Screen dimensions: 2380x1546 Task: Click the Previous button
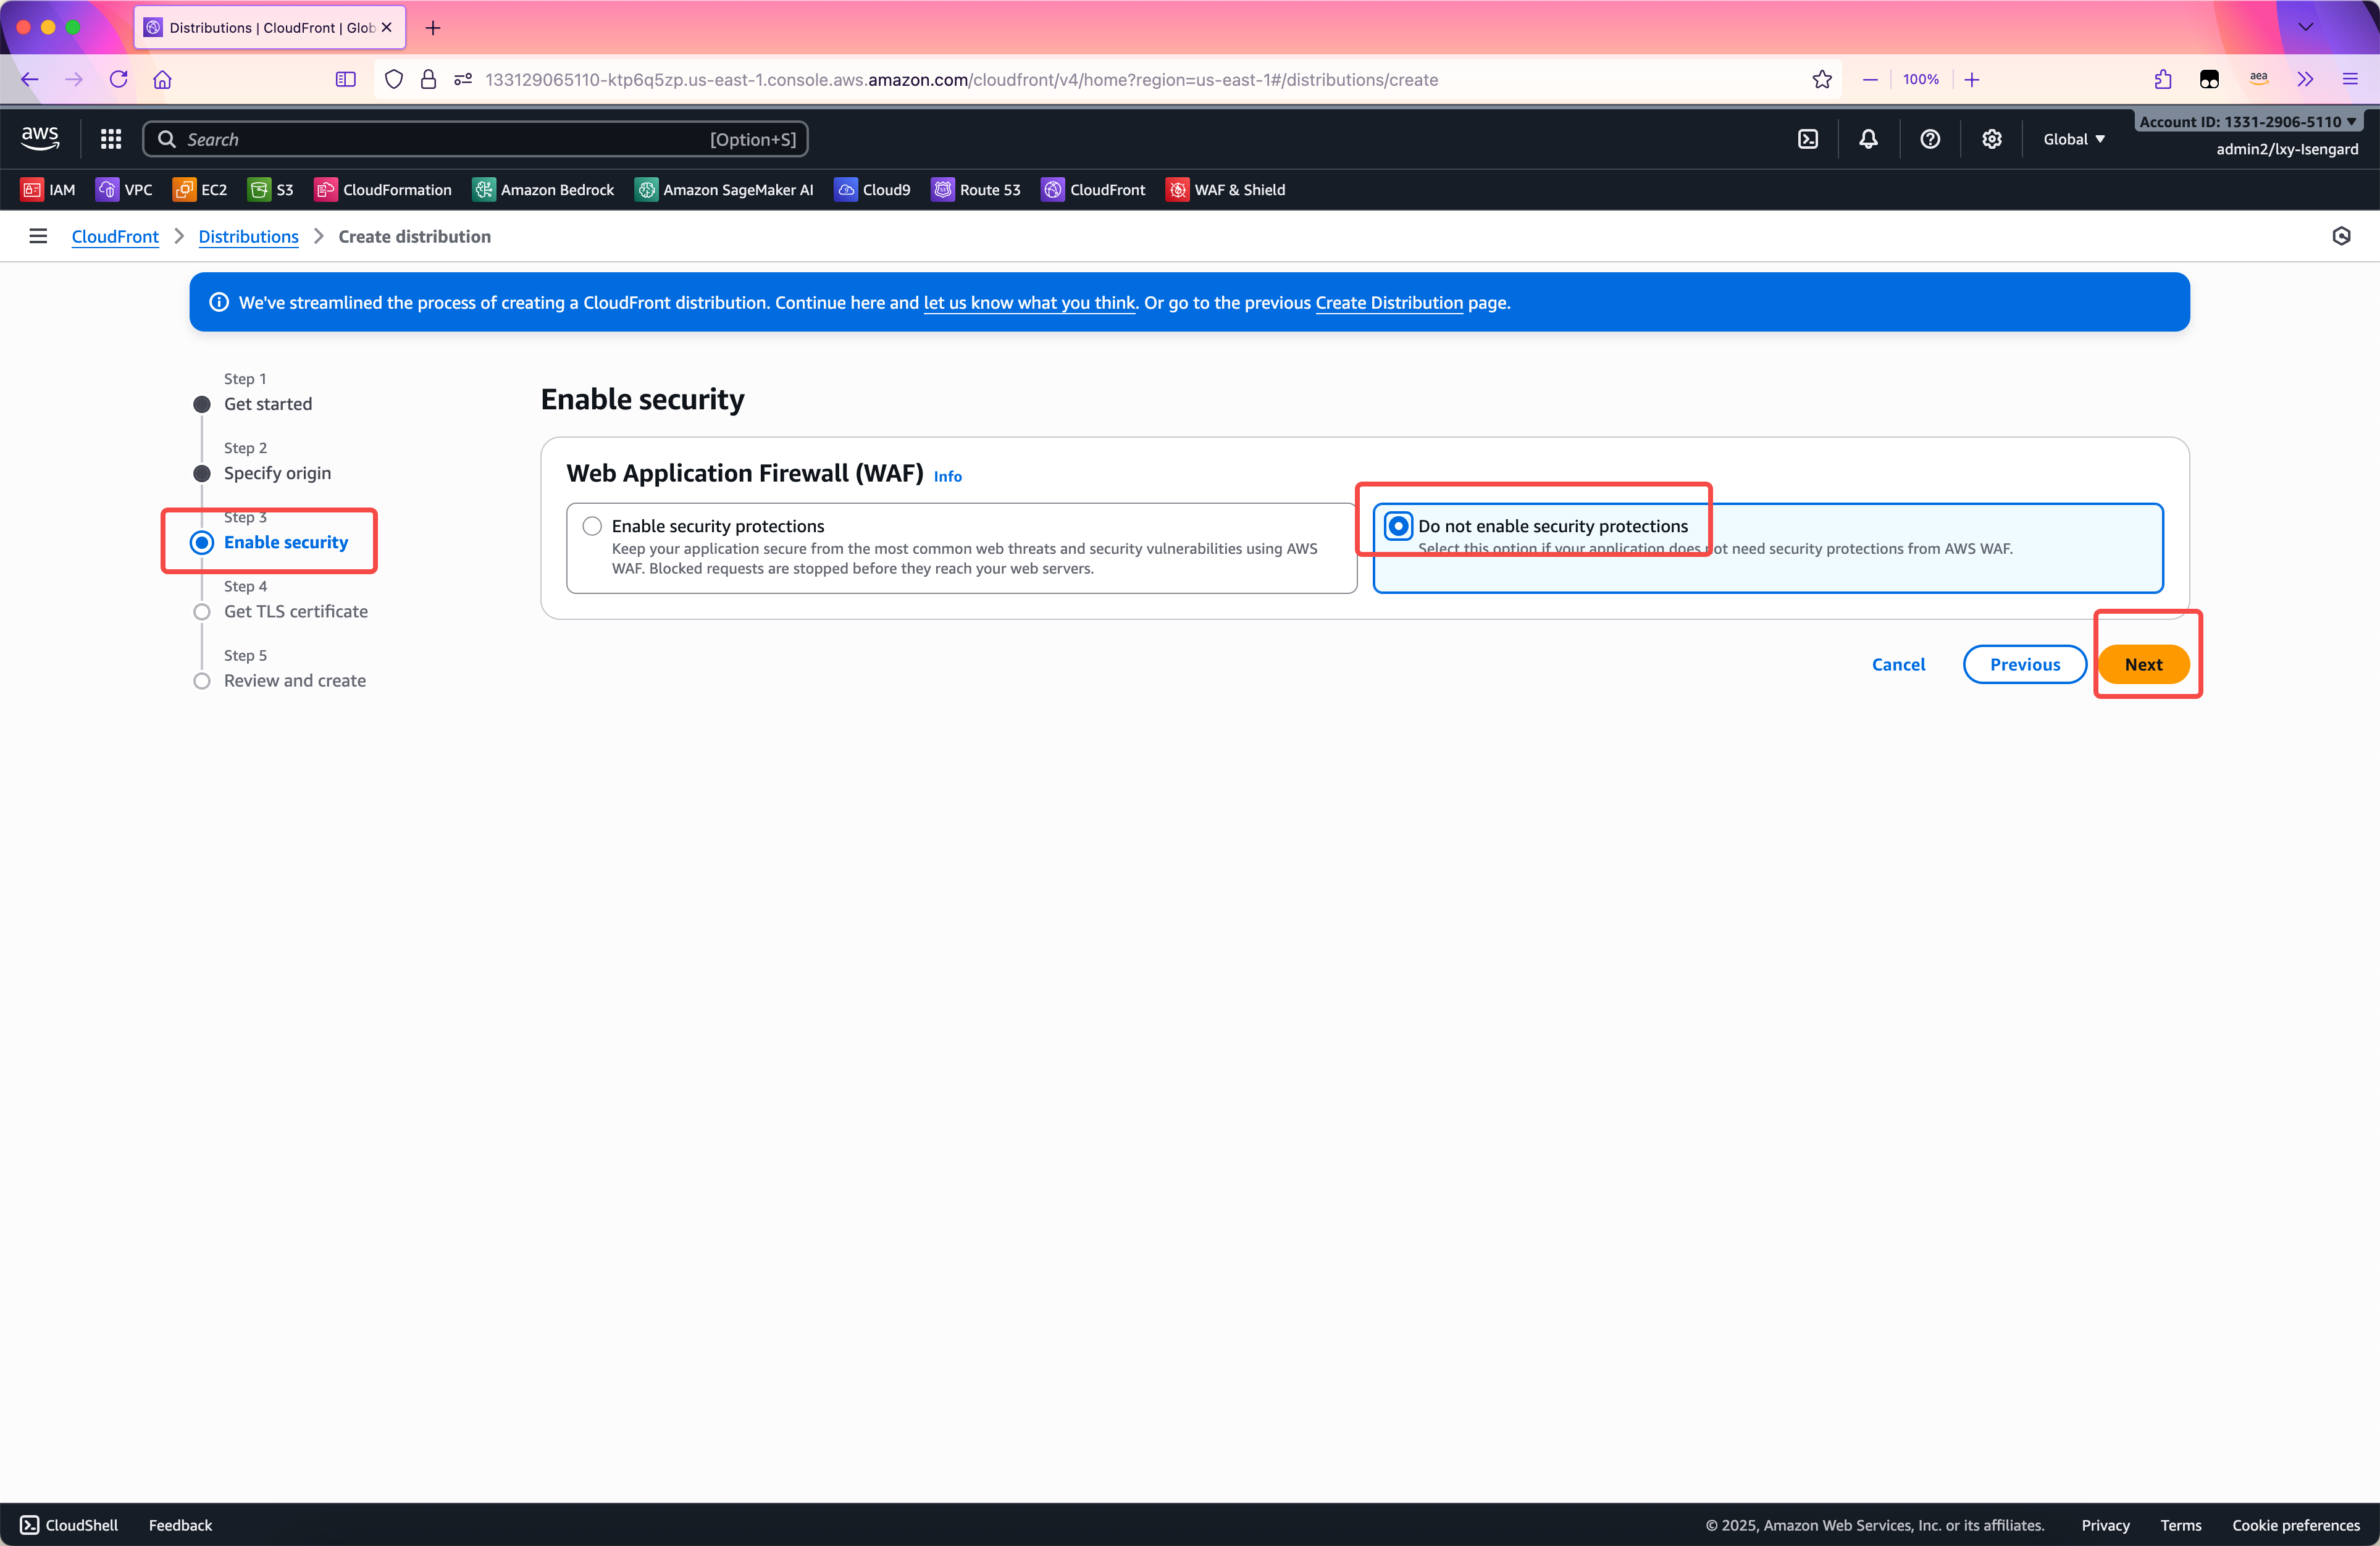[x=2024, y=664]
